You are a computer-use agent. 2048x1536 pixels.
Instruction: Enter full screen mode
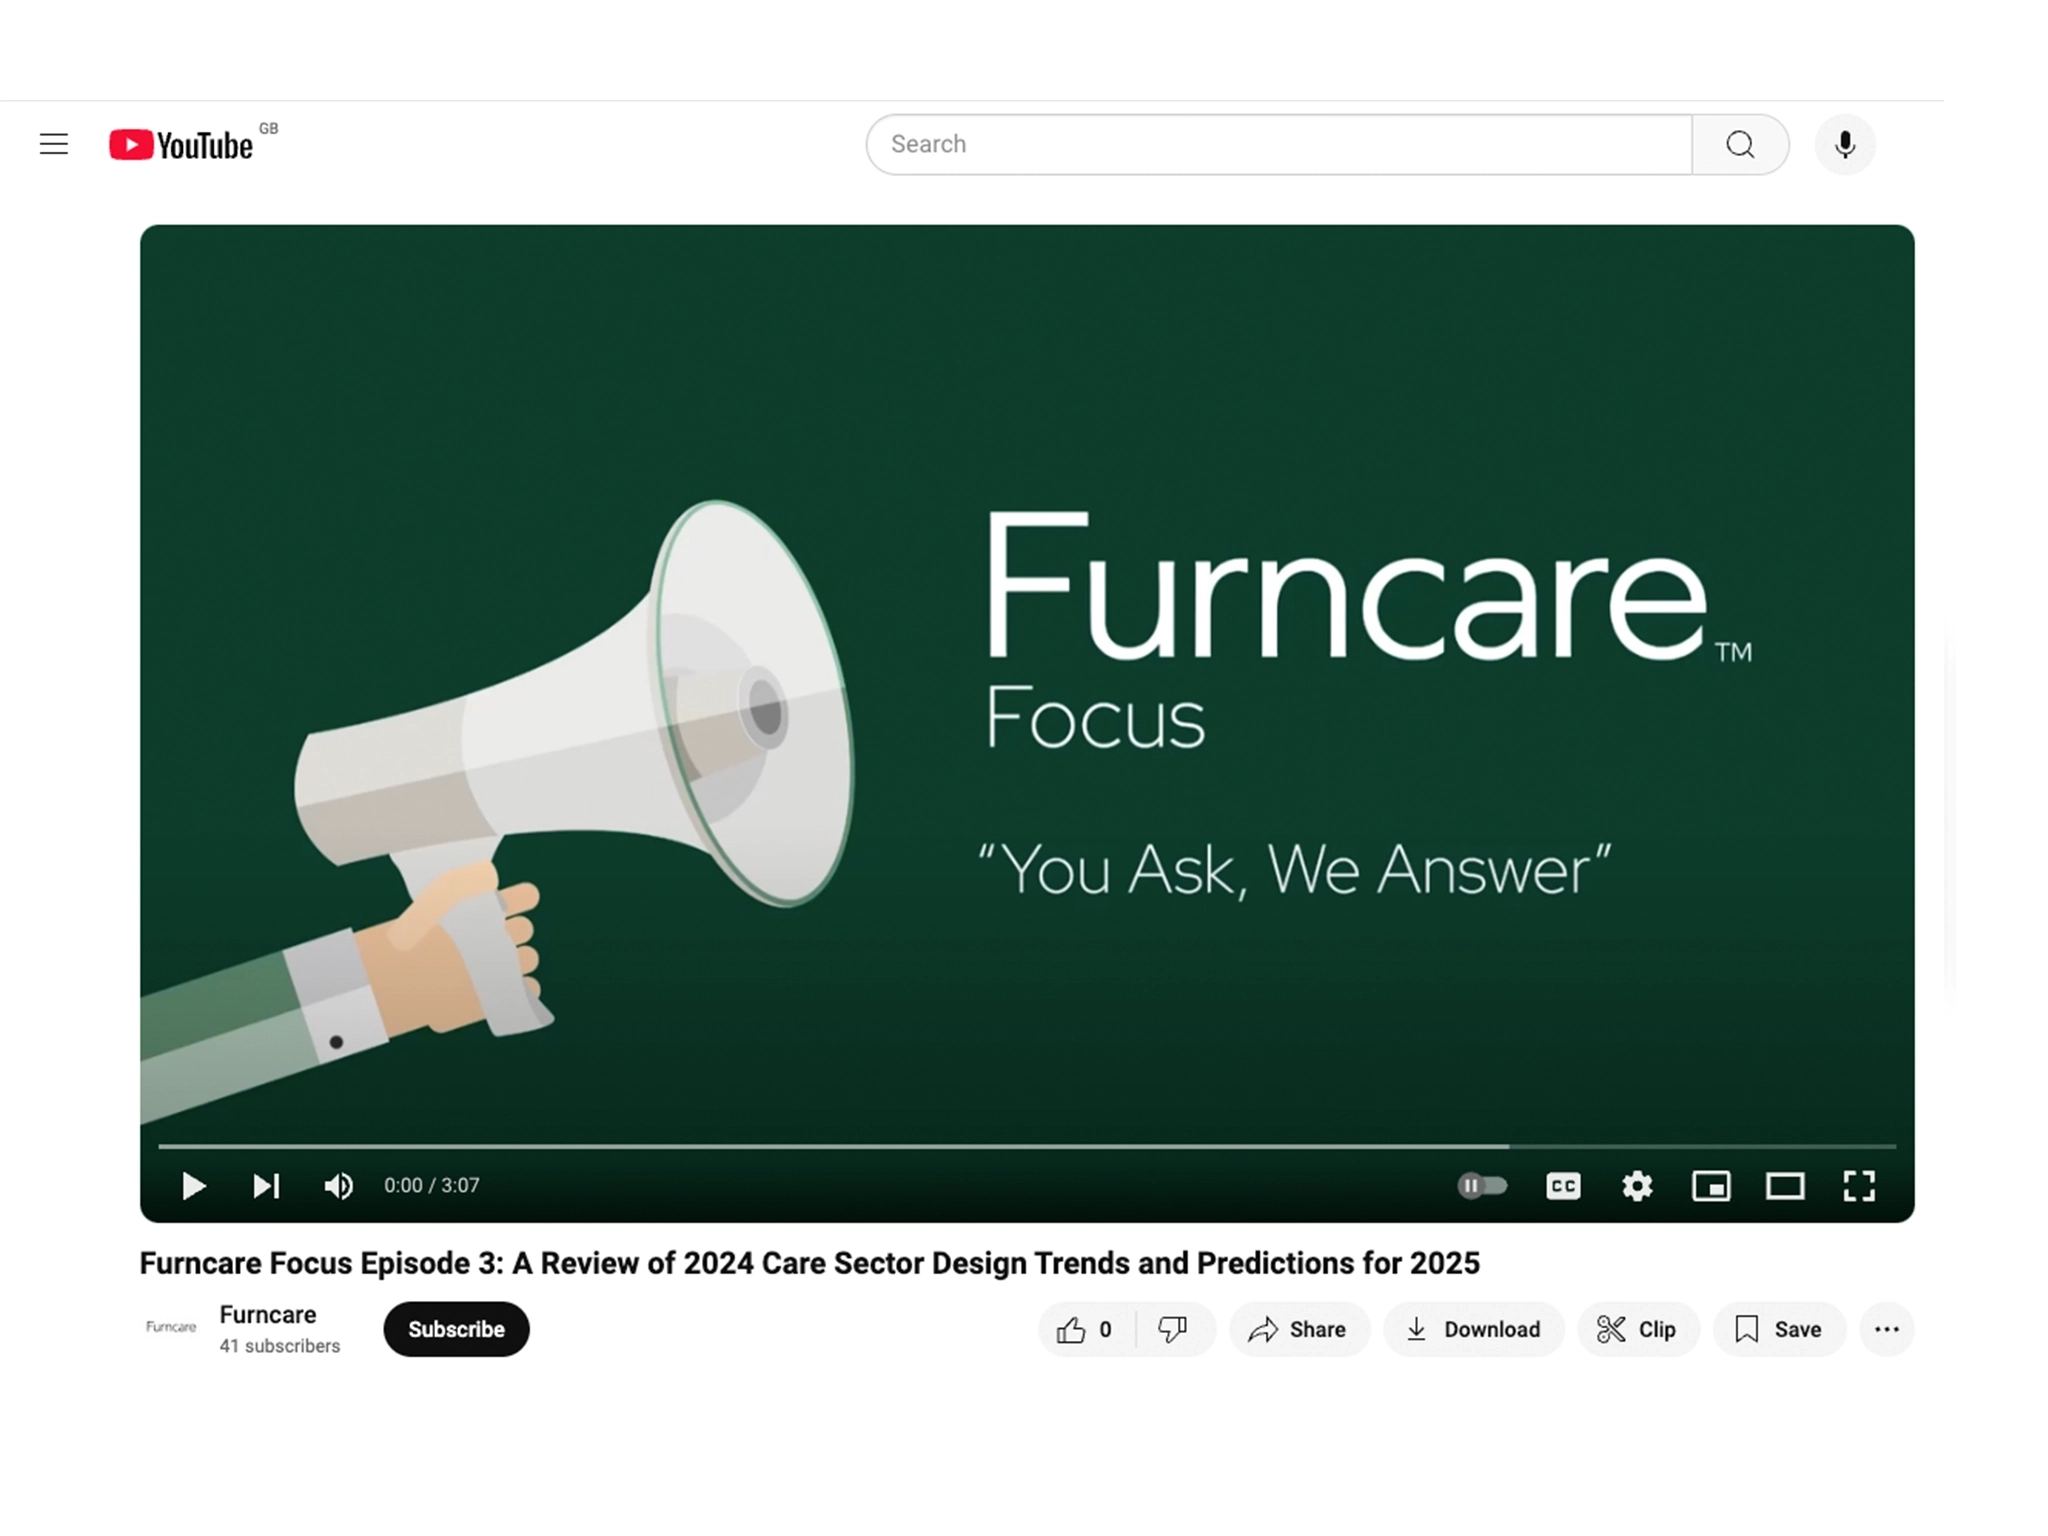click(x=1859, y=1186)
